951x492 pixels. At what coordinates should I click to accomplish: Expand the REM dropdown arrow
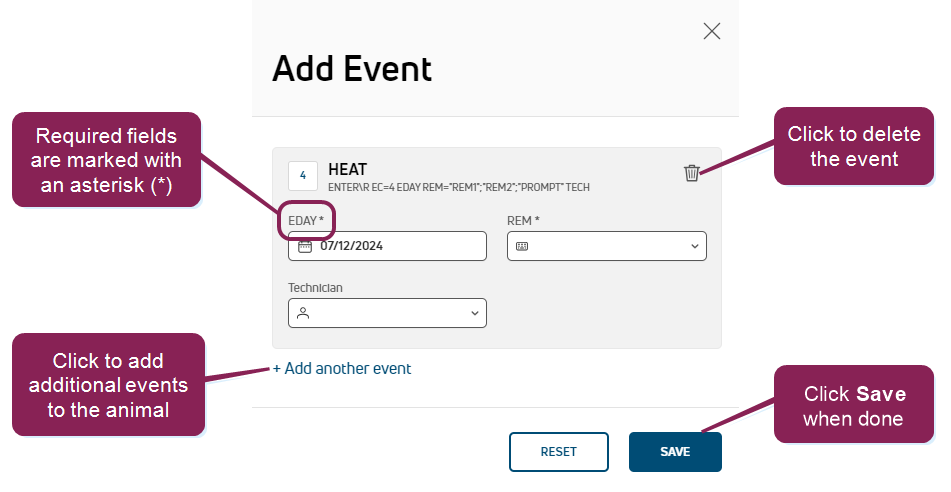pos(694,246)
